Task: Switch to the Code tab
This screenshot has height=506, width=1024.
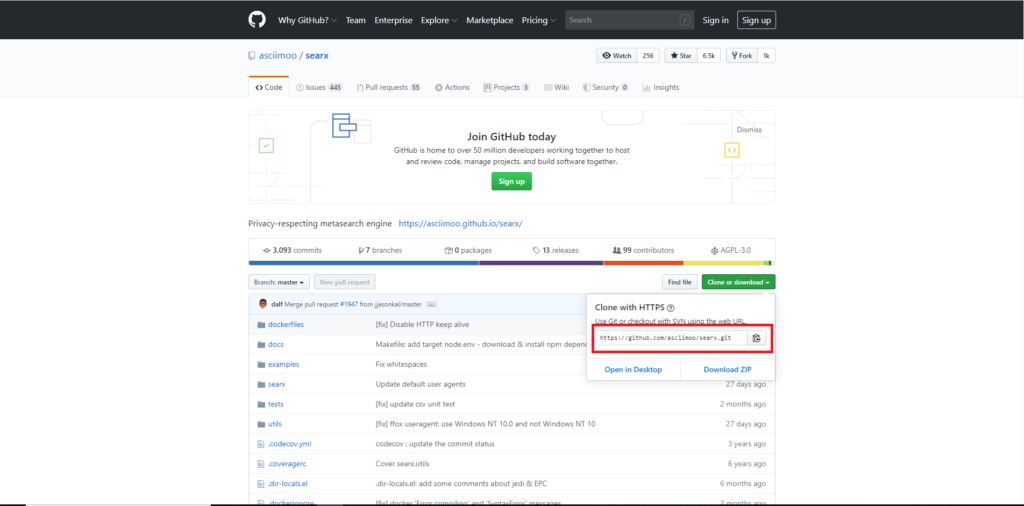Action: pos(268,87)
